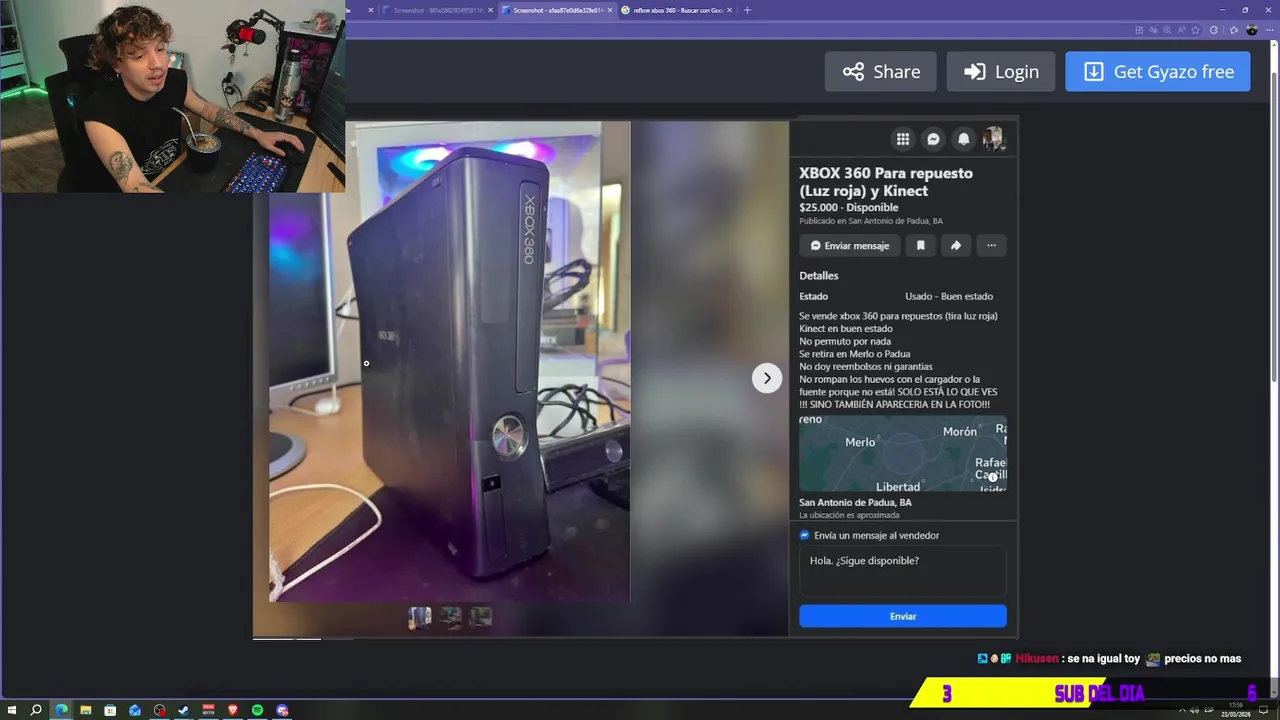This screenshot has height=720, width=1280.
Task: Click 'Publicado en San Antonio de Padua, BA'
Action: coord(871,221)
